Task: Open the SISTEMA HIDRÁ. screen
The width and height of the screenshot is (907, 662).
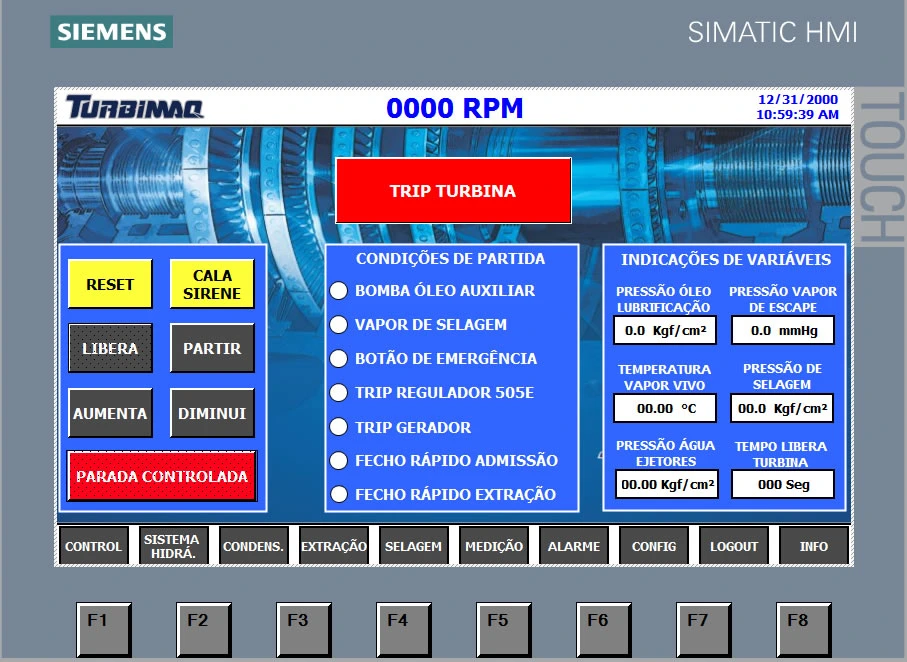Action: point(172,546)
